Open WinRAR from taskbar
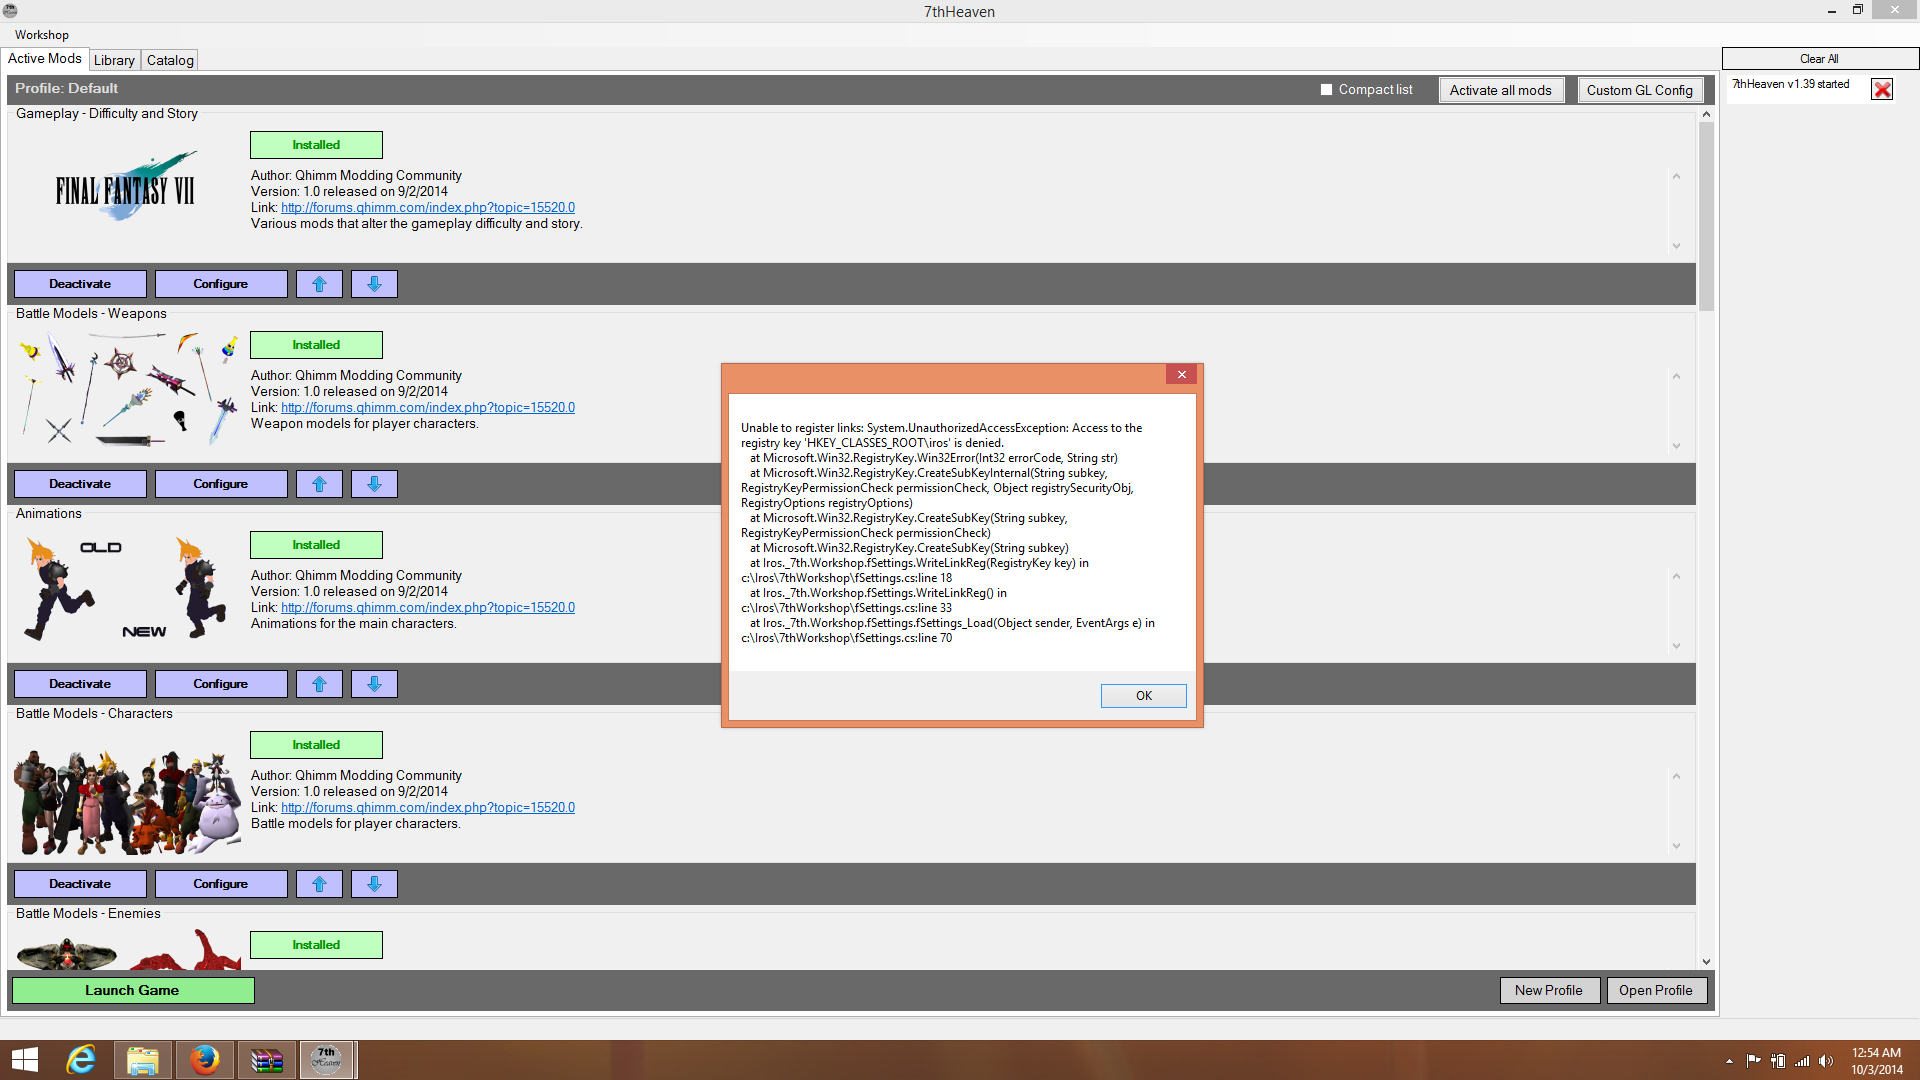Viewport: 1920px width, 1080px height. (266, 1060)
